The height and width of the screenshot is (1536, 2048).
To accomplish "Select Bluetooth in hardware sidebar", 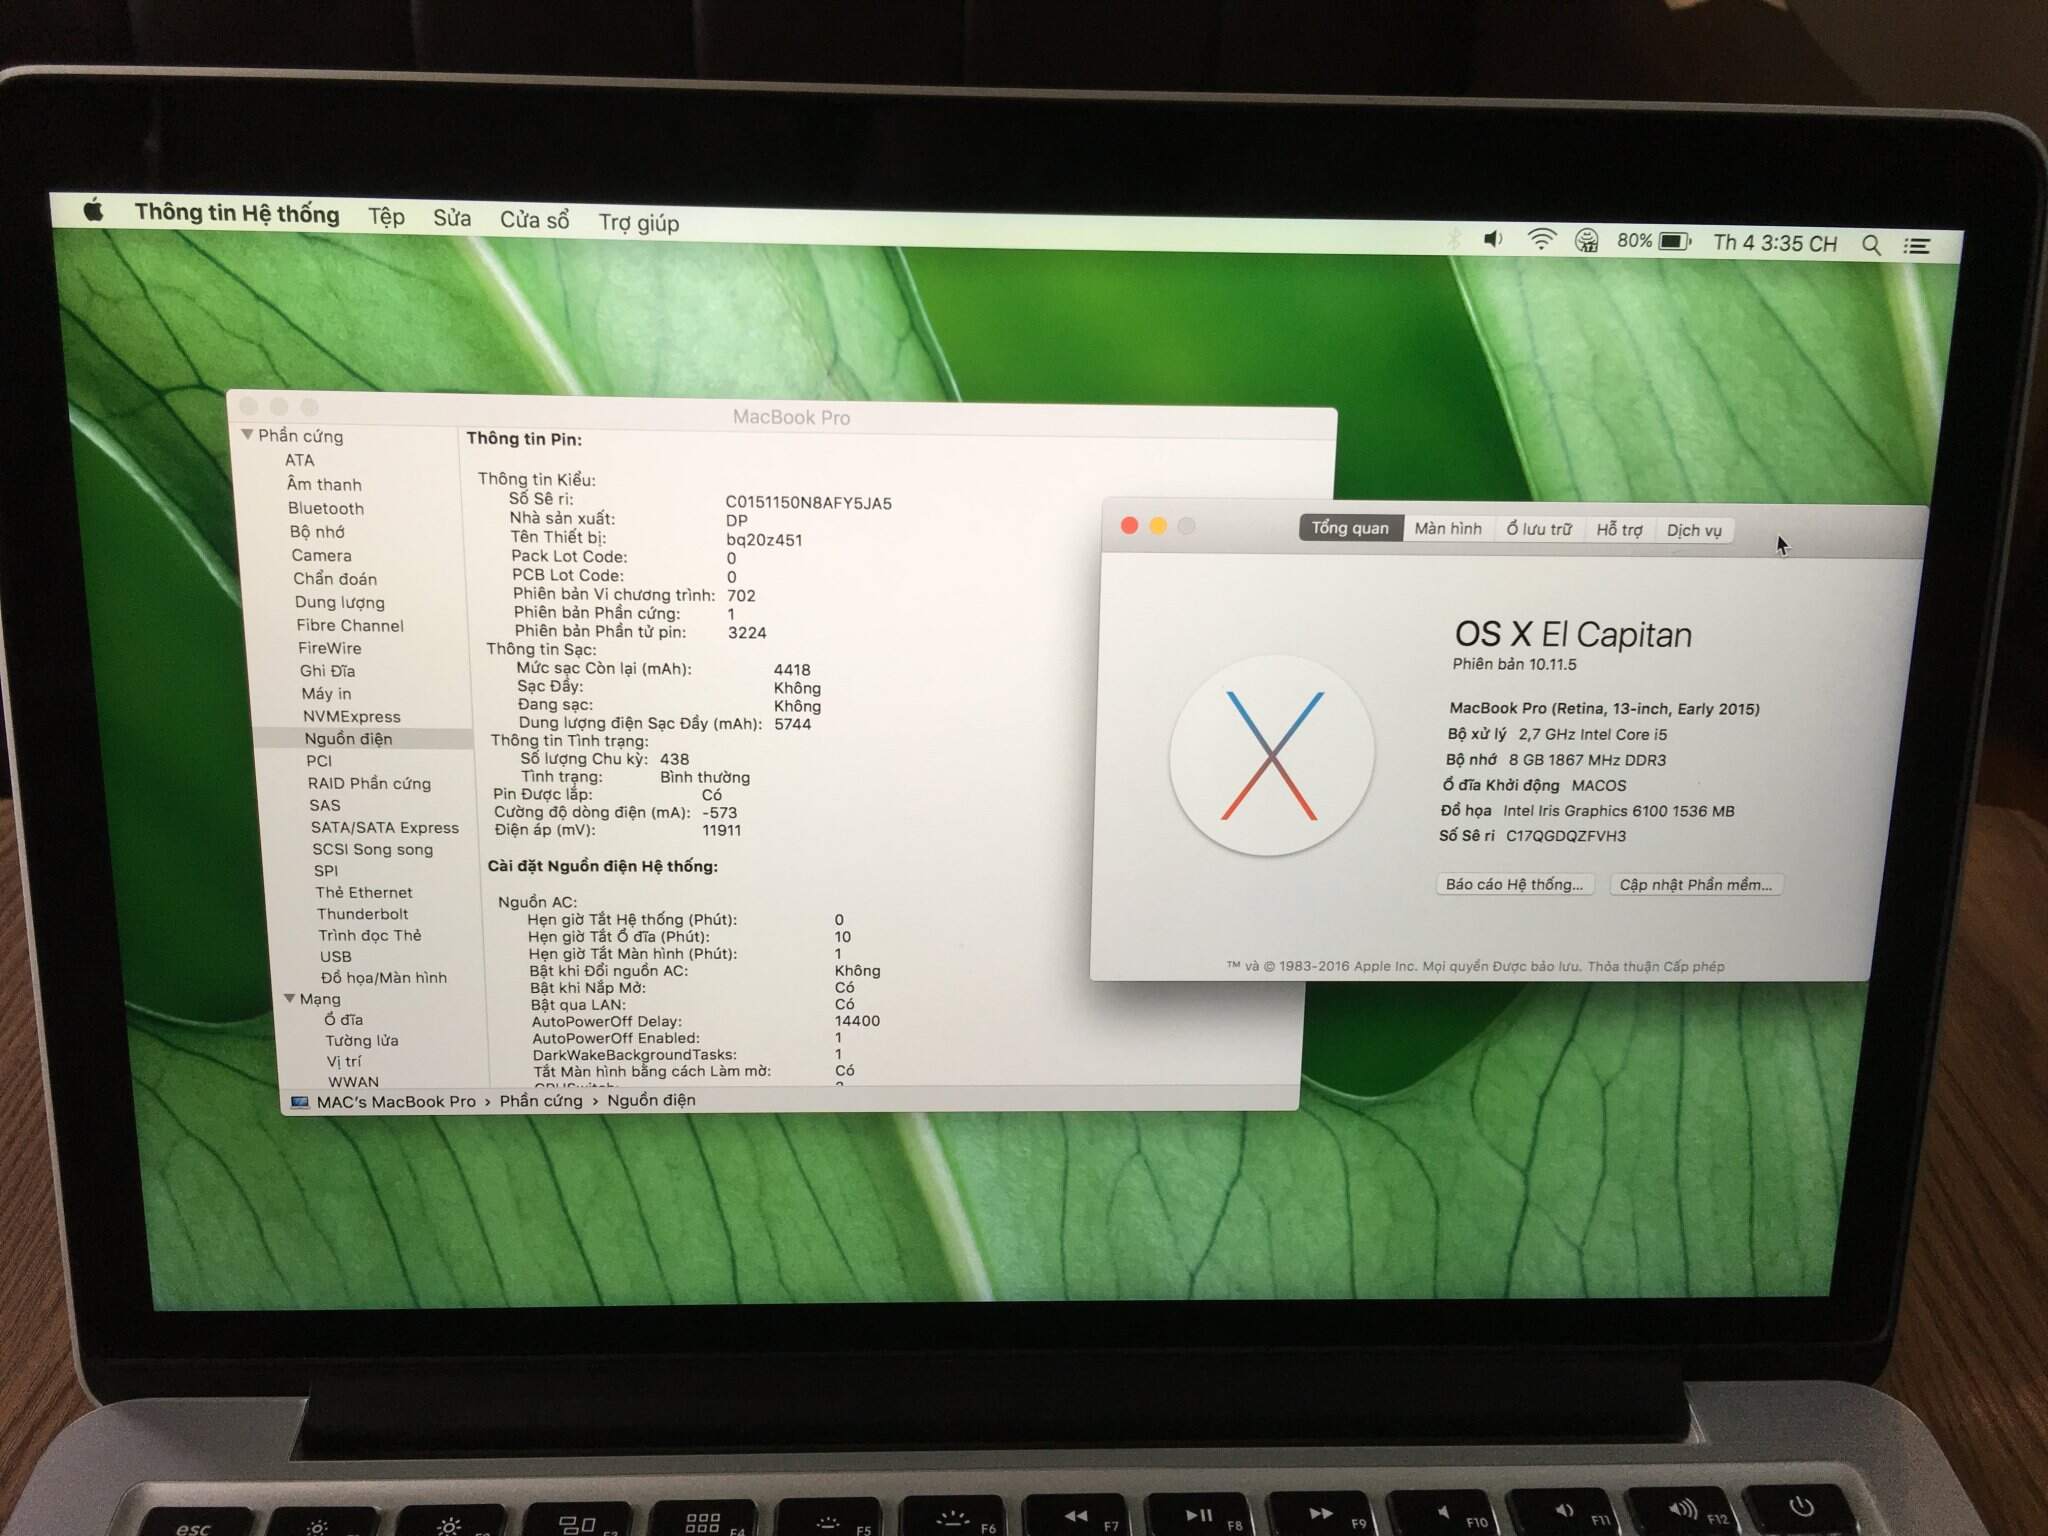I will coord(326,508).
